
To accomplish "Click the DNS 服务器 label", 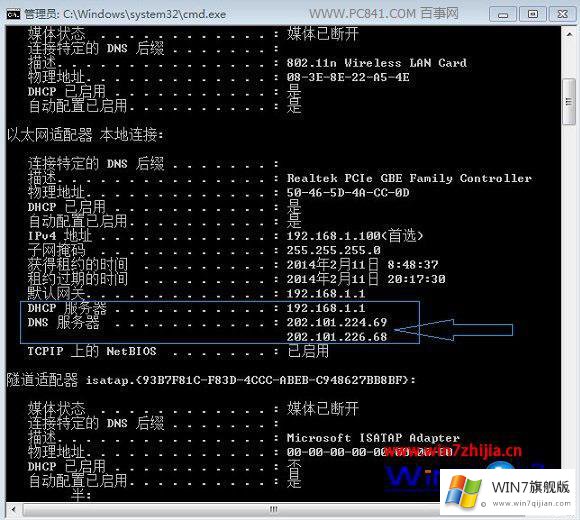I will pos(64,323).
